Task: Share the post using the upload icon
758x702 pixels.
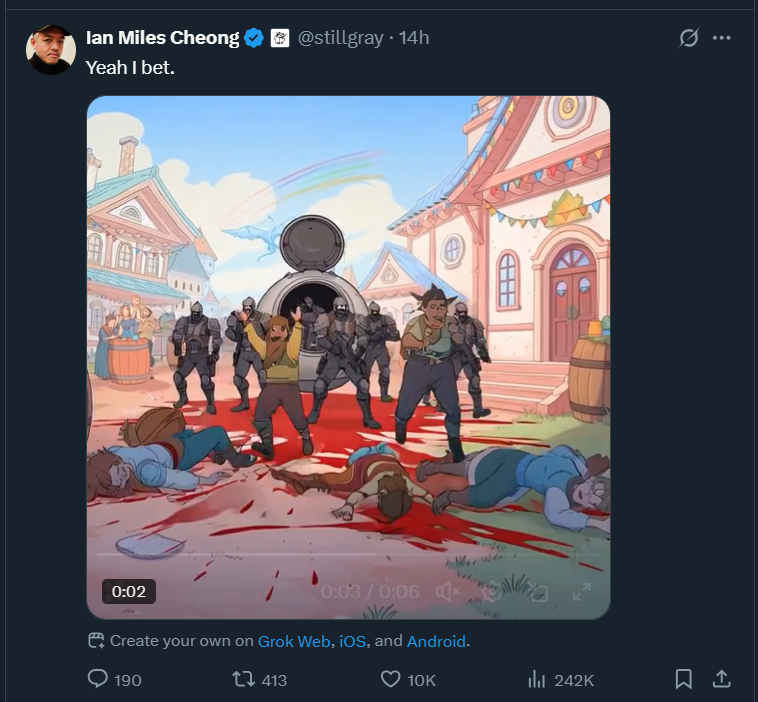Action: click(721, 679)
